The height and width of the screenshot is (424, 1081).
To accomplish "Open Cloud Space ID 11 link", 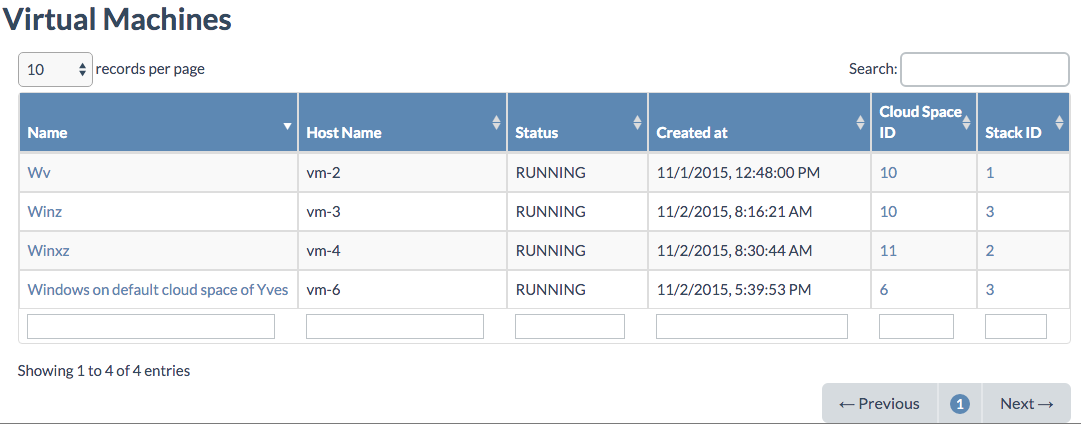I will 888,251.
